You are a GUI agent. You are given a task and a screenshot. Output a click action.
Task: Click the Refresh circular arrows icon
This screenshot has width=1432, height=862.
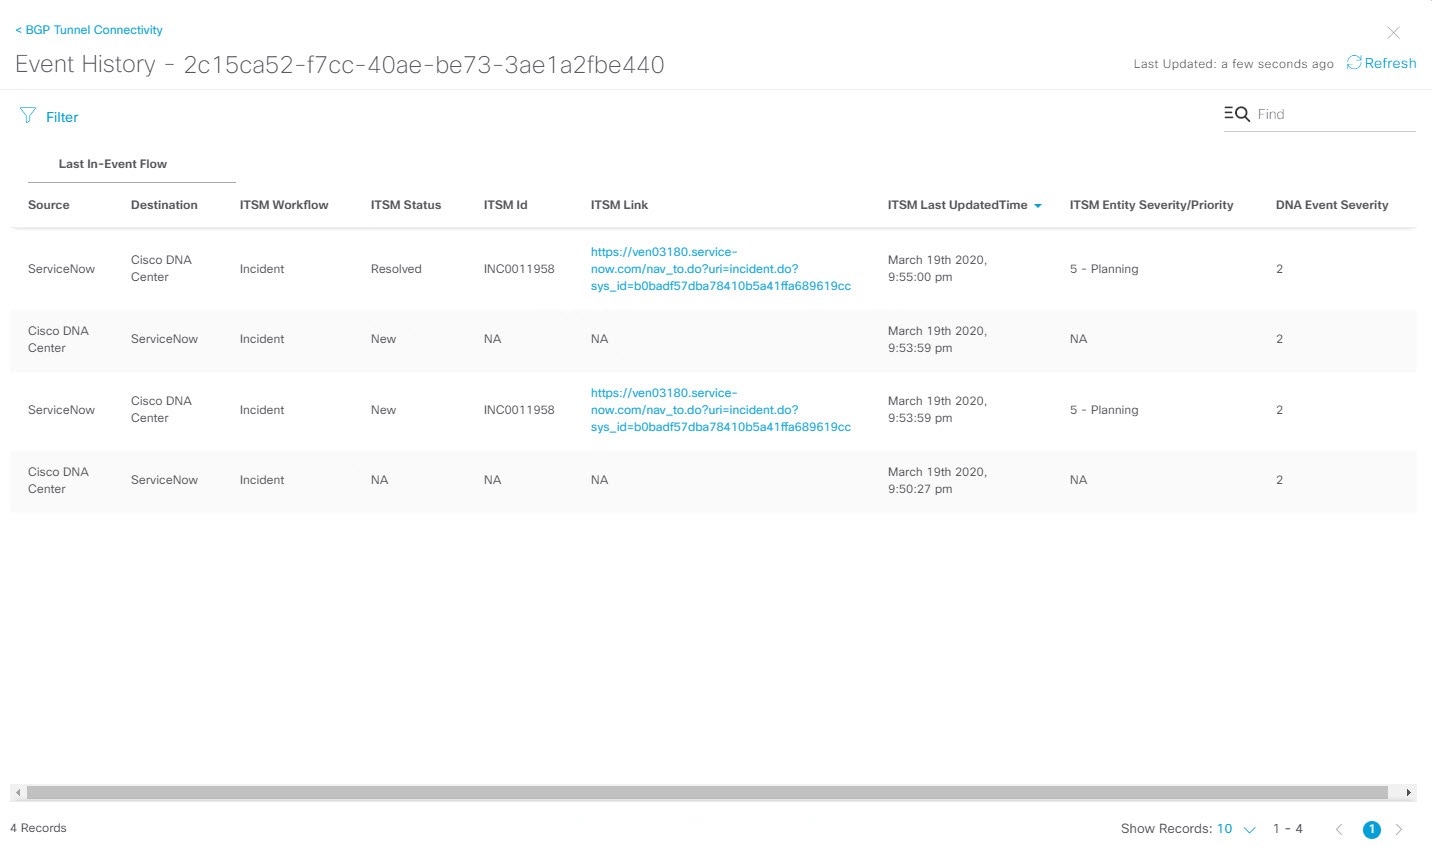[1354, 63]
